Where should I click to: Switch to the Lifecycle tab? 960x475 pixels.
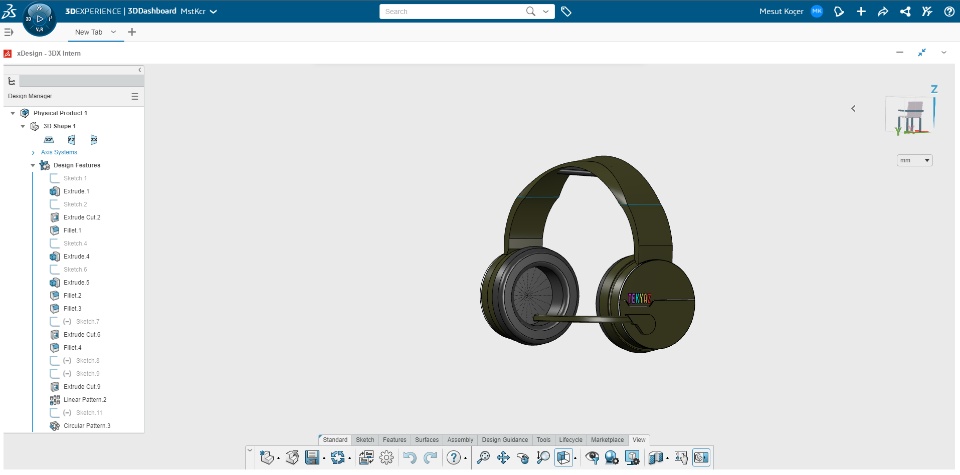(x=571, y=439)
